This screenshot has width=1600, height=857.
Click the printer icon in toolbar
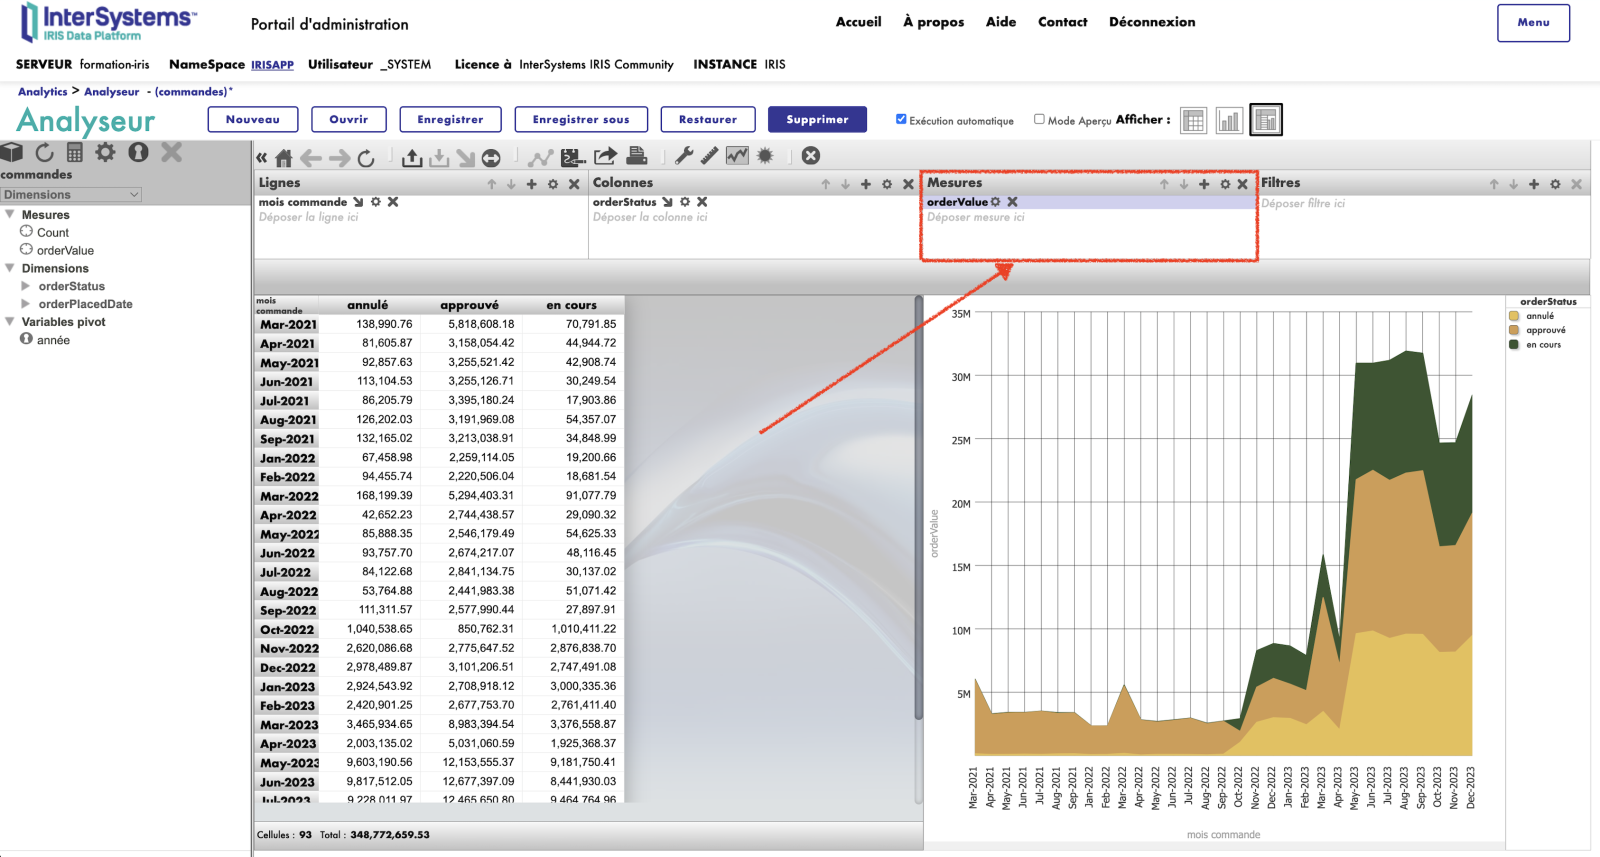click(x=636, y=156)
